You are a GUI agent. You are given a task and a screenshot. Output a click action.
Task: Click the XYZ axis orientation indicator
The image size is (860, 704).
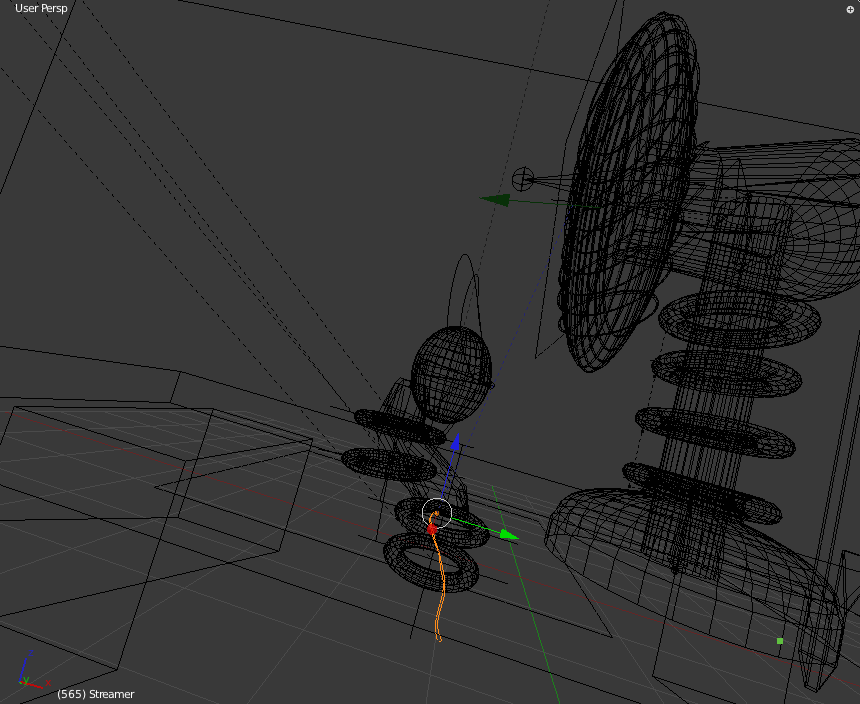point(33,670)
